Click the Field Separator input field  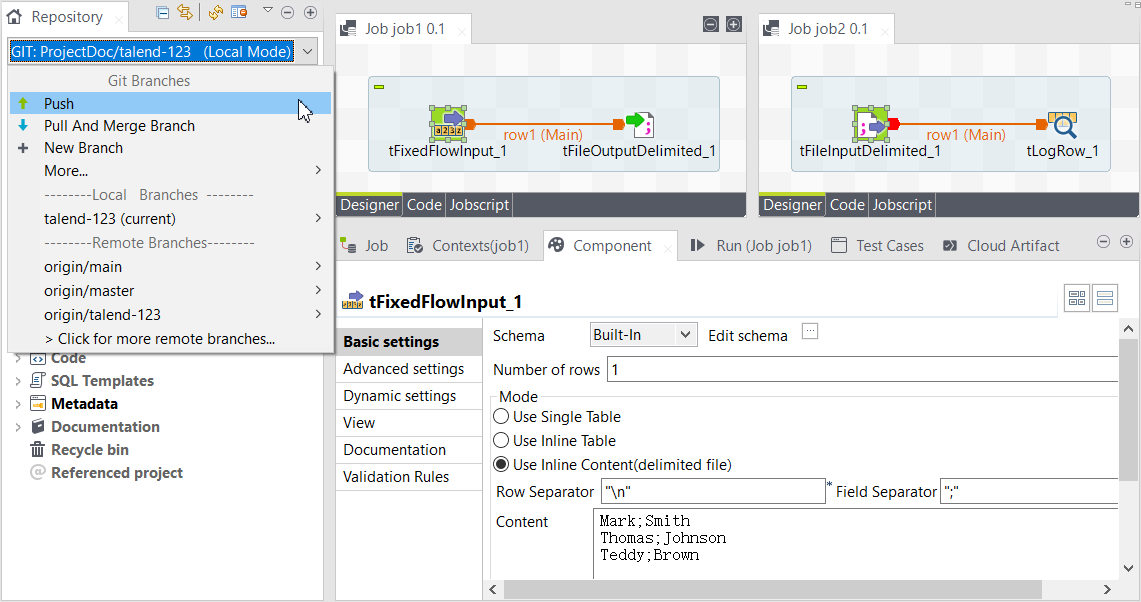tap(1030, 491)
